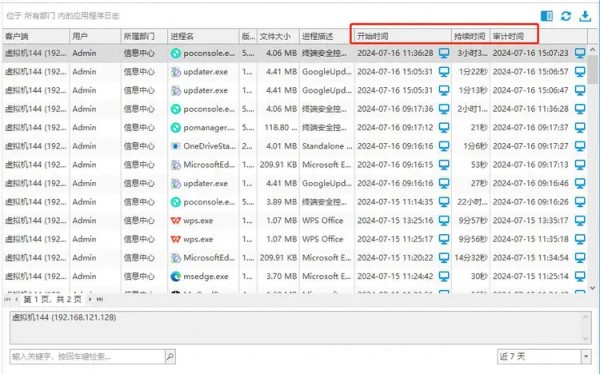This screenshot has height=374, width=600.
Task: Go to the previous page
Action: [x=16, y=299]
